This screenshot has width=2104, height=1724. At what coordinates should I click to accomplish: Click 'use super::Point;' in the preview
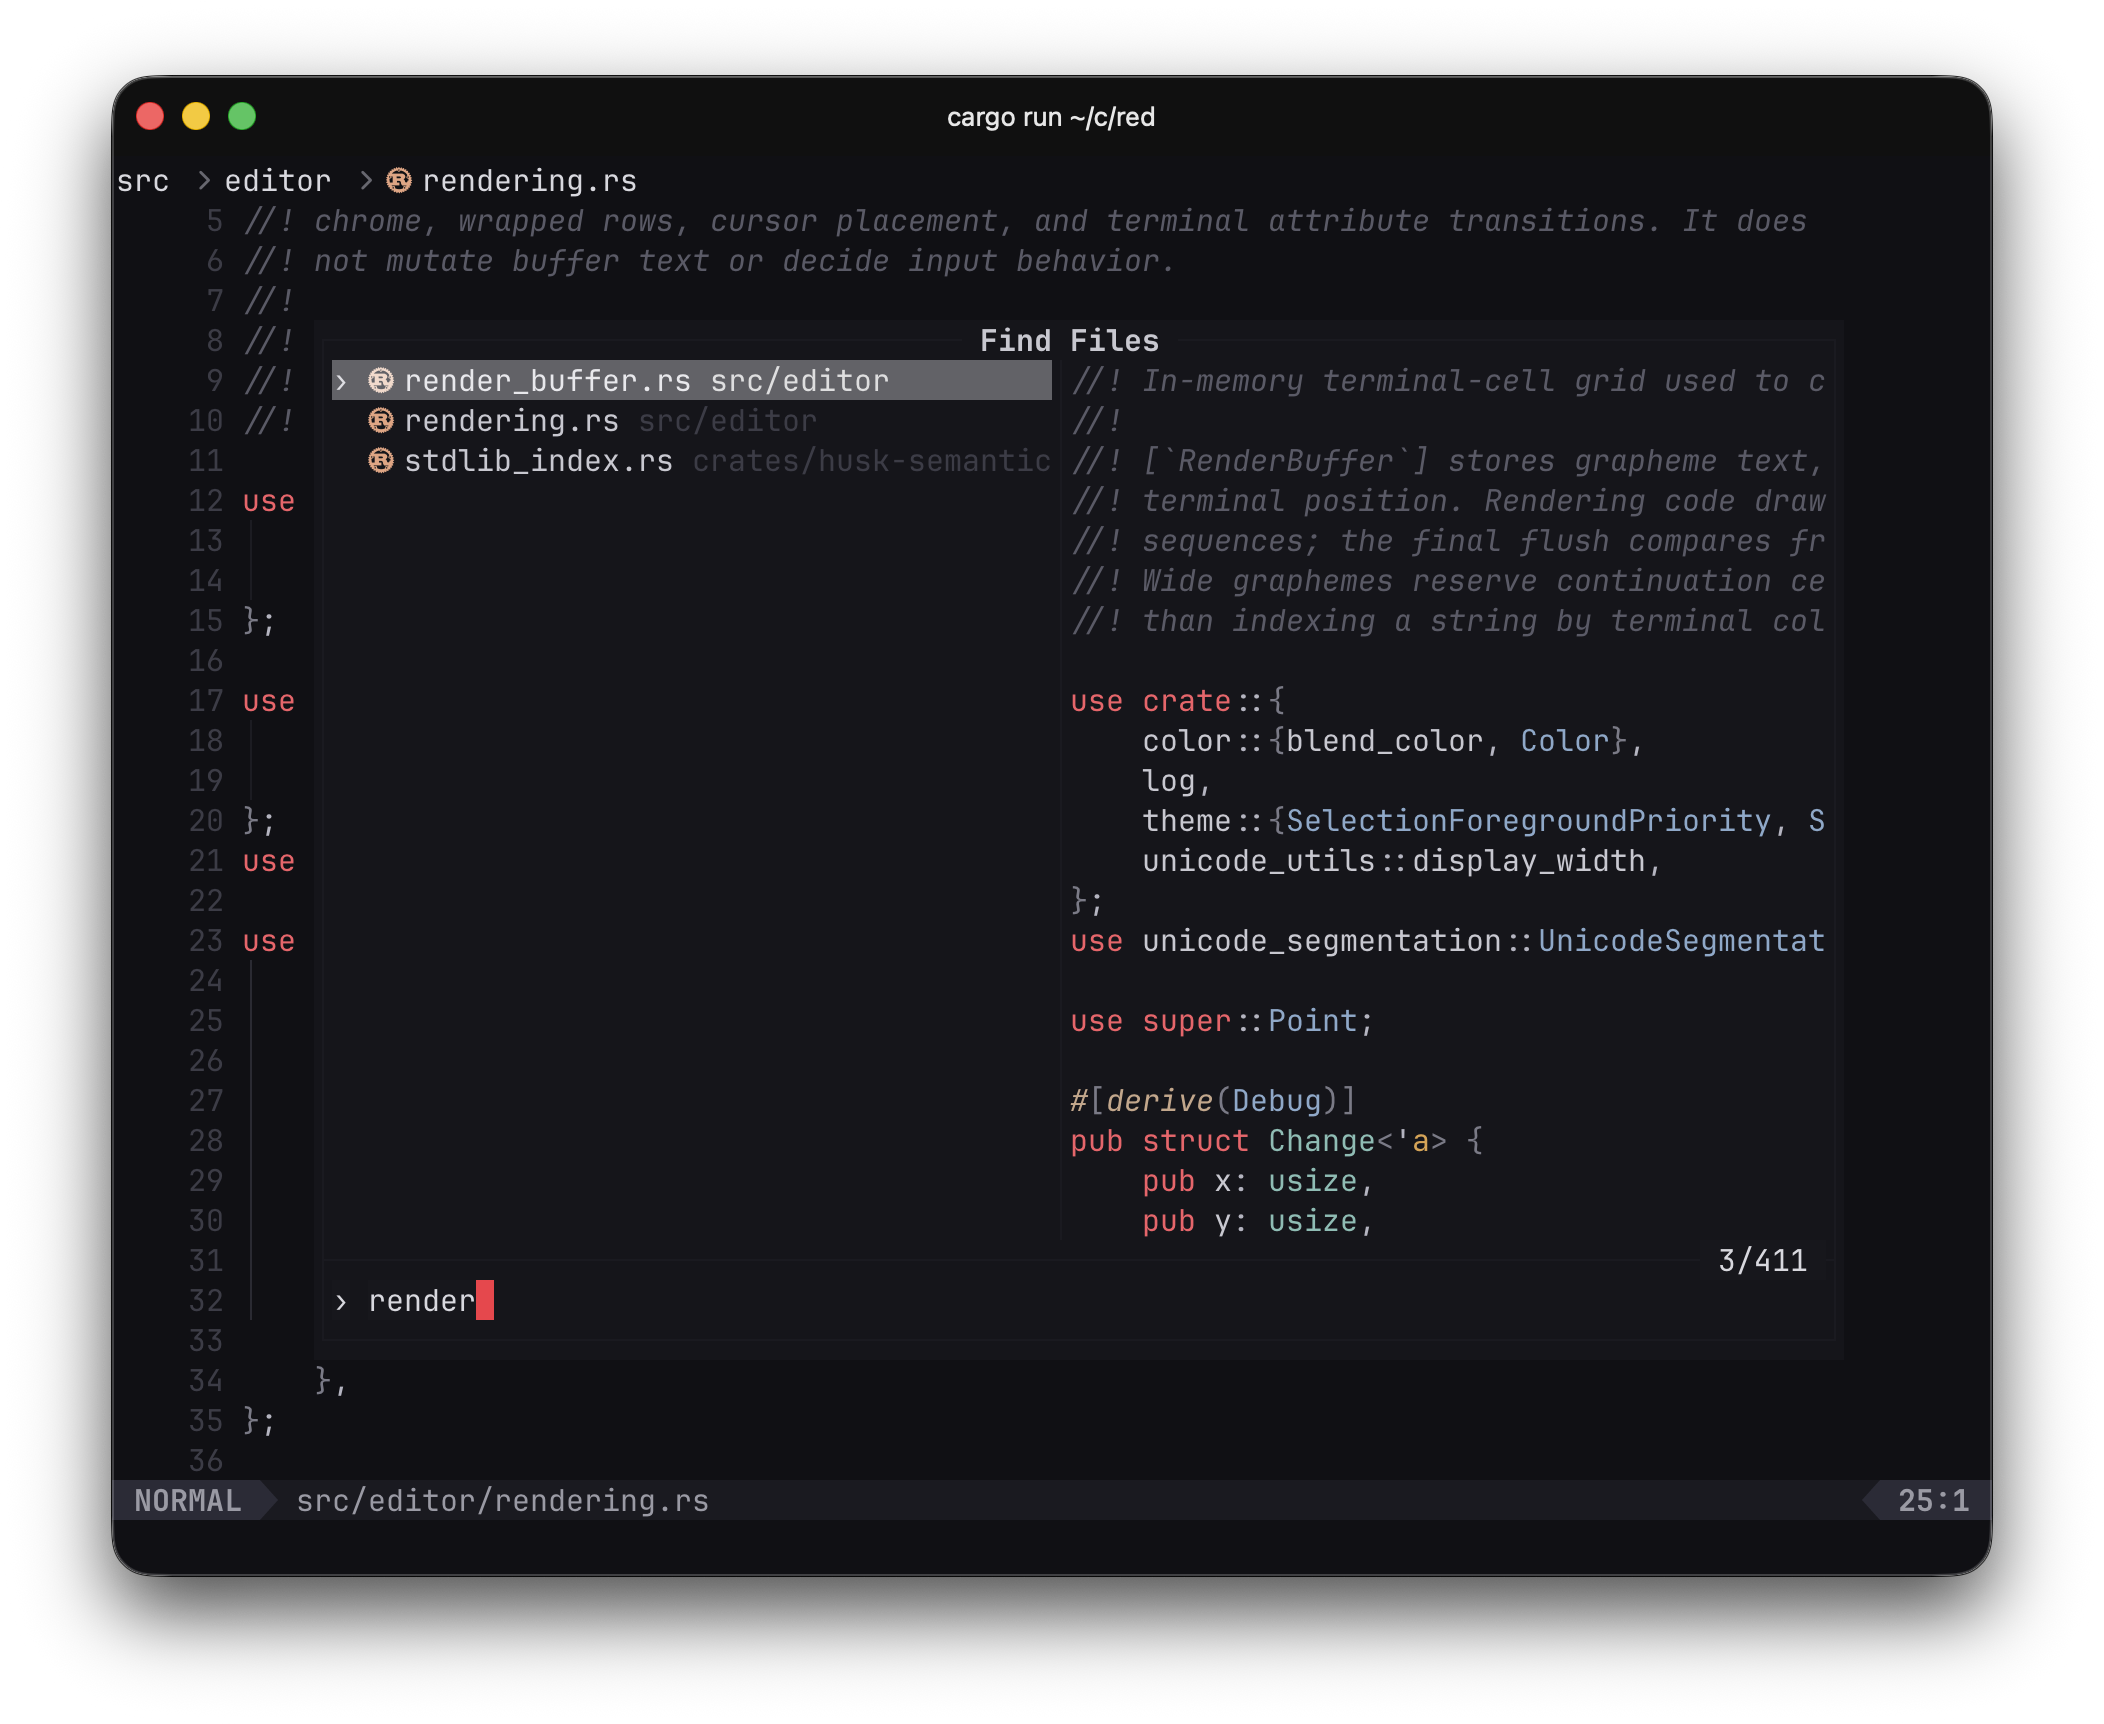(x=1222, y=1021)
